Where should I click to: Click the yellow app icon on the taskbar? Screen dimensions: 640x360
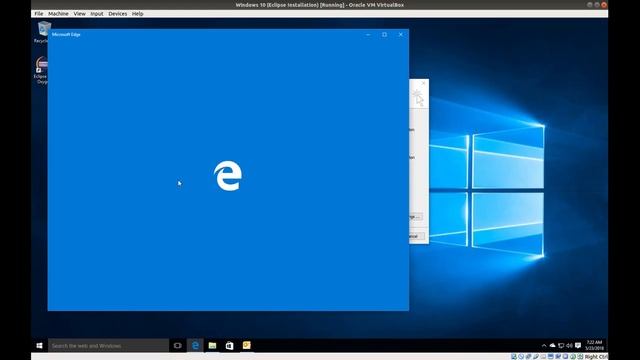247,345
